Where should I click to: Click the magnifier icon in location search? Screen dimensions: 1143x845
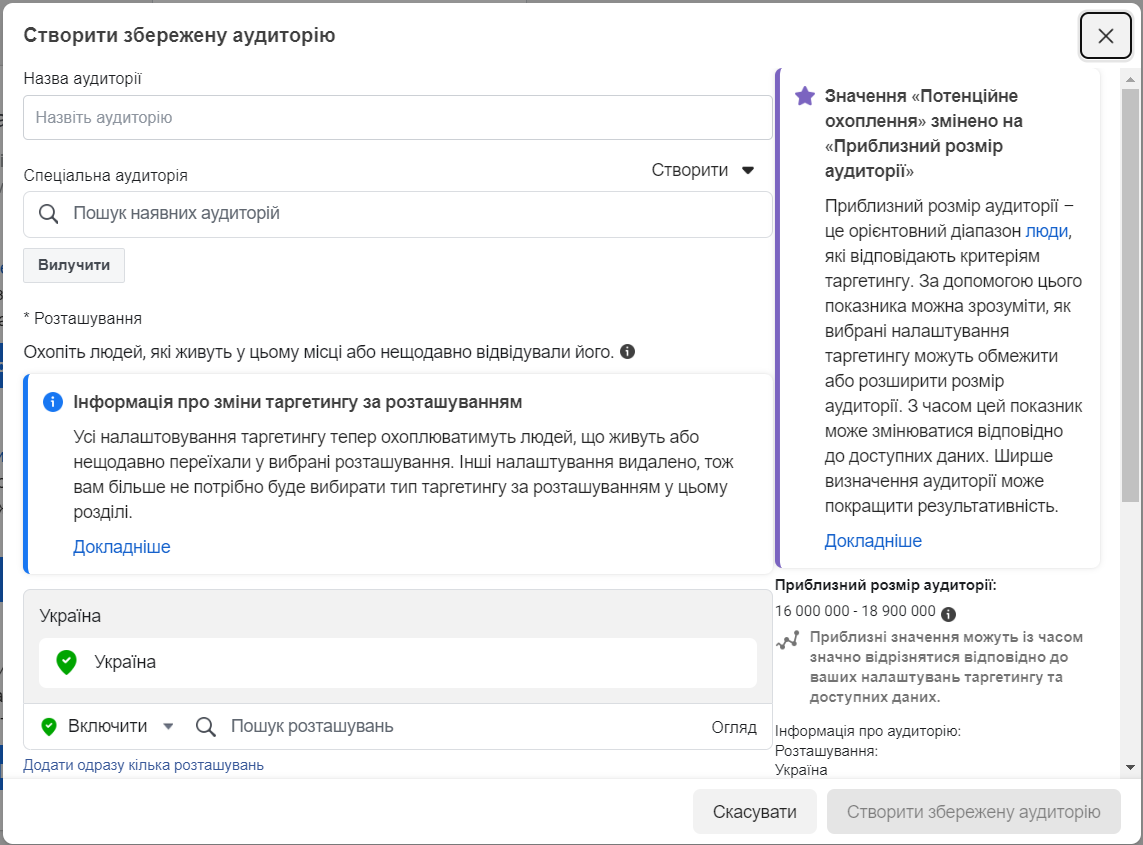(206, 727)
